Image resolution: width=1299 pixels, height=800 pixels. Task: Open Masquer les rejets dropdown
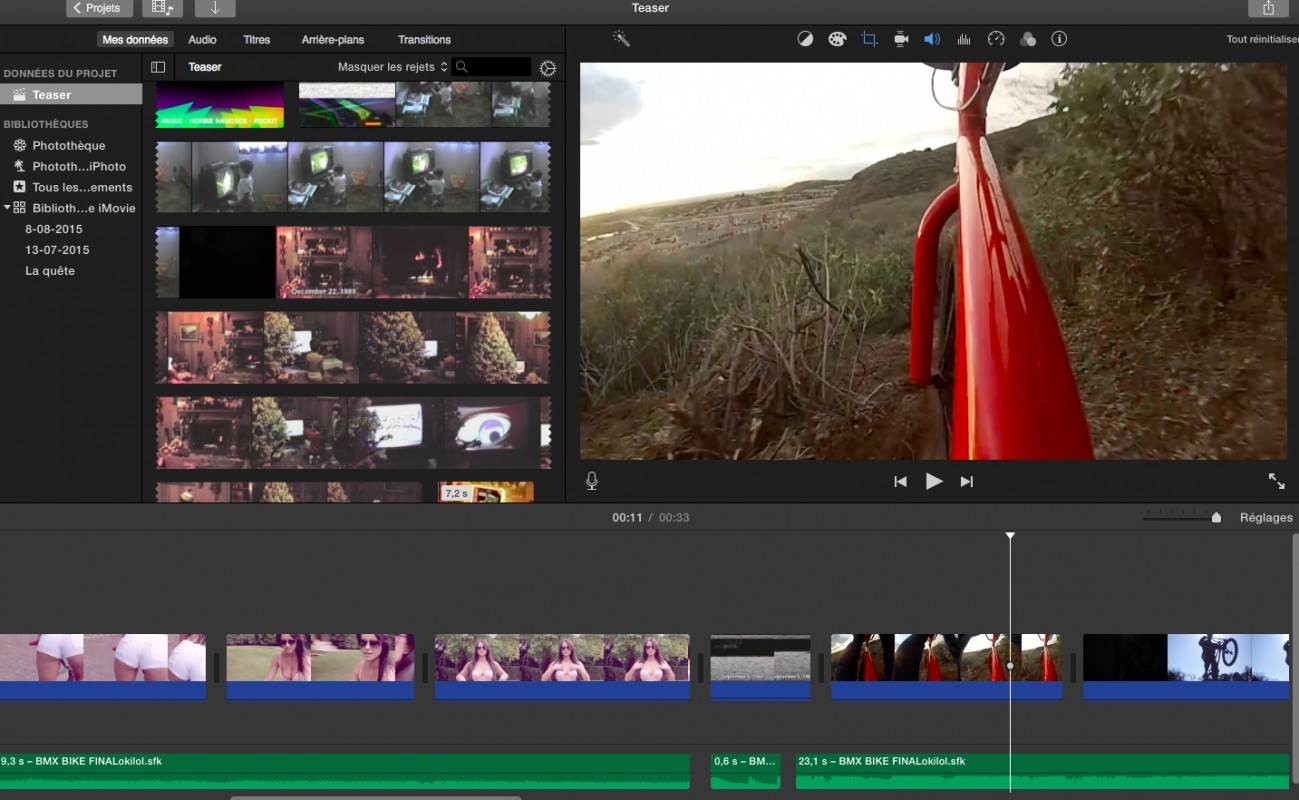[x=393, y=67]
